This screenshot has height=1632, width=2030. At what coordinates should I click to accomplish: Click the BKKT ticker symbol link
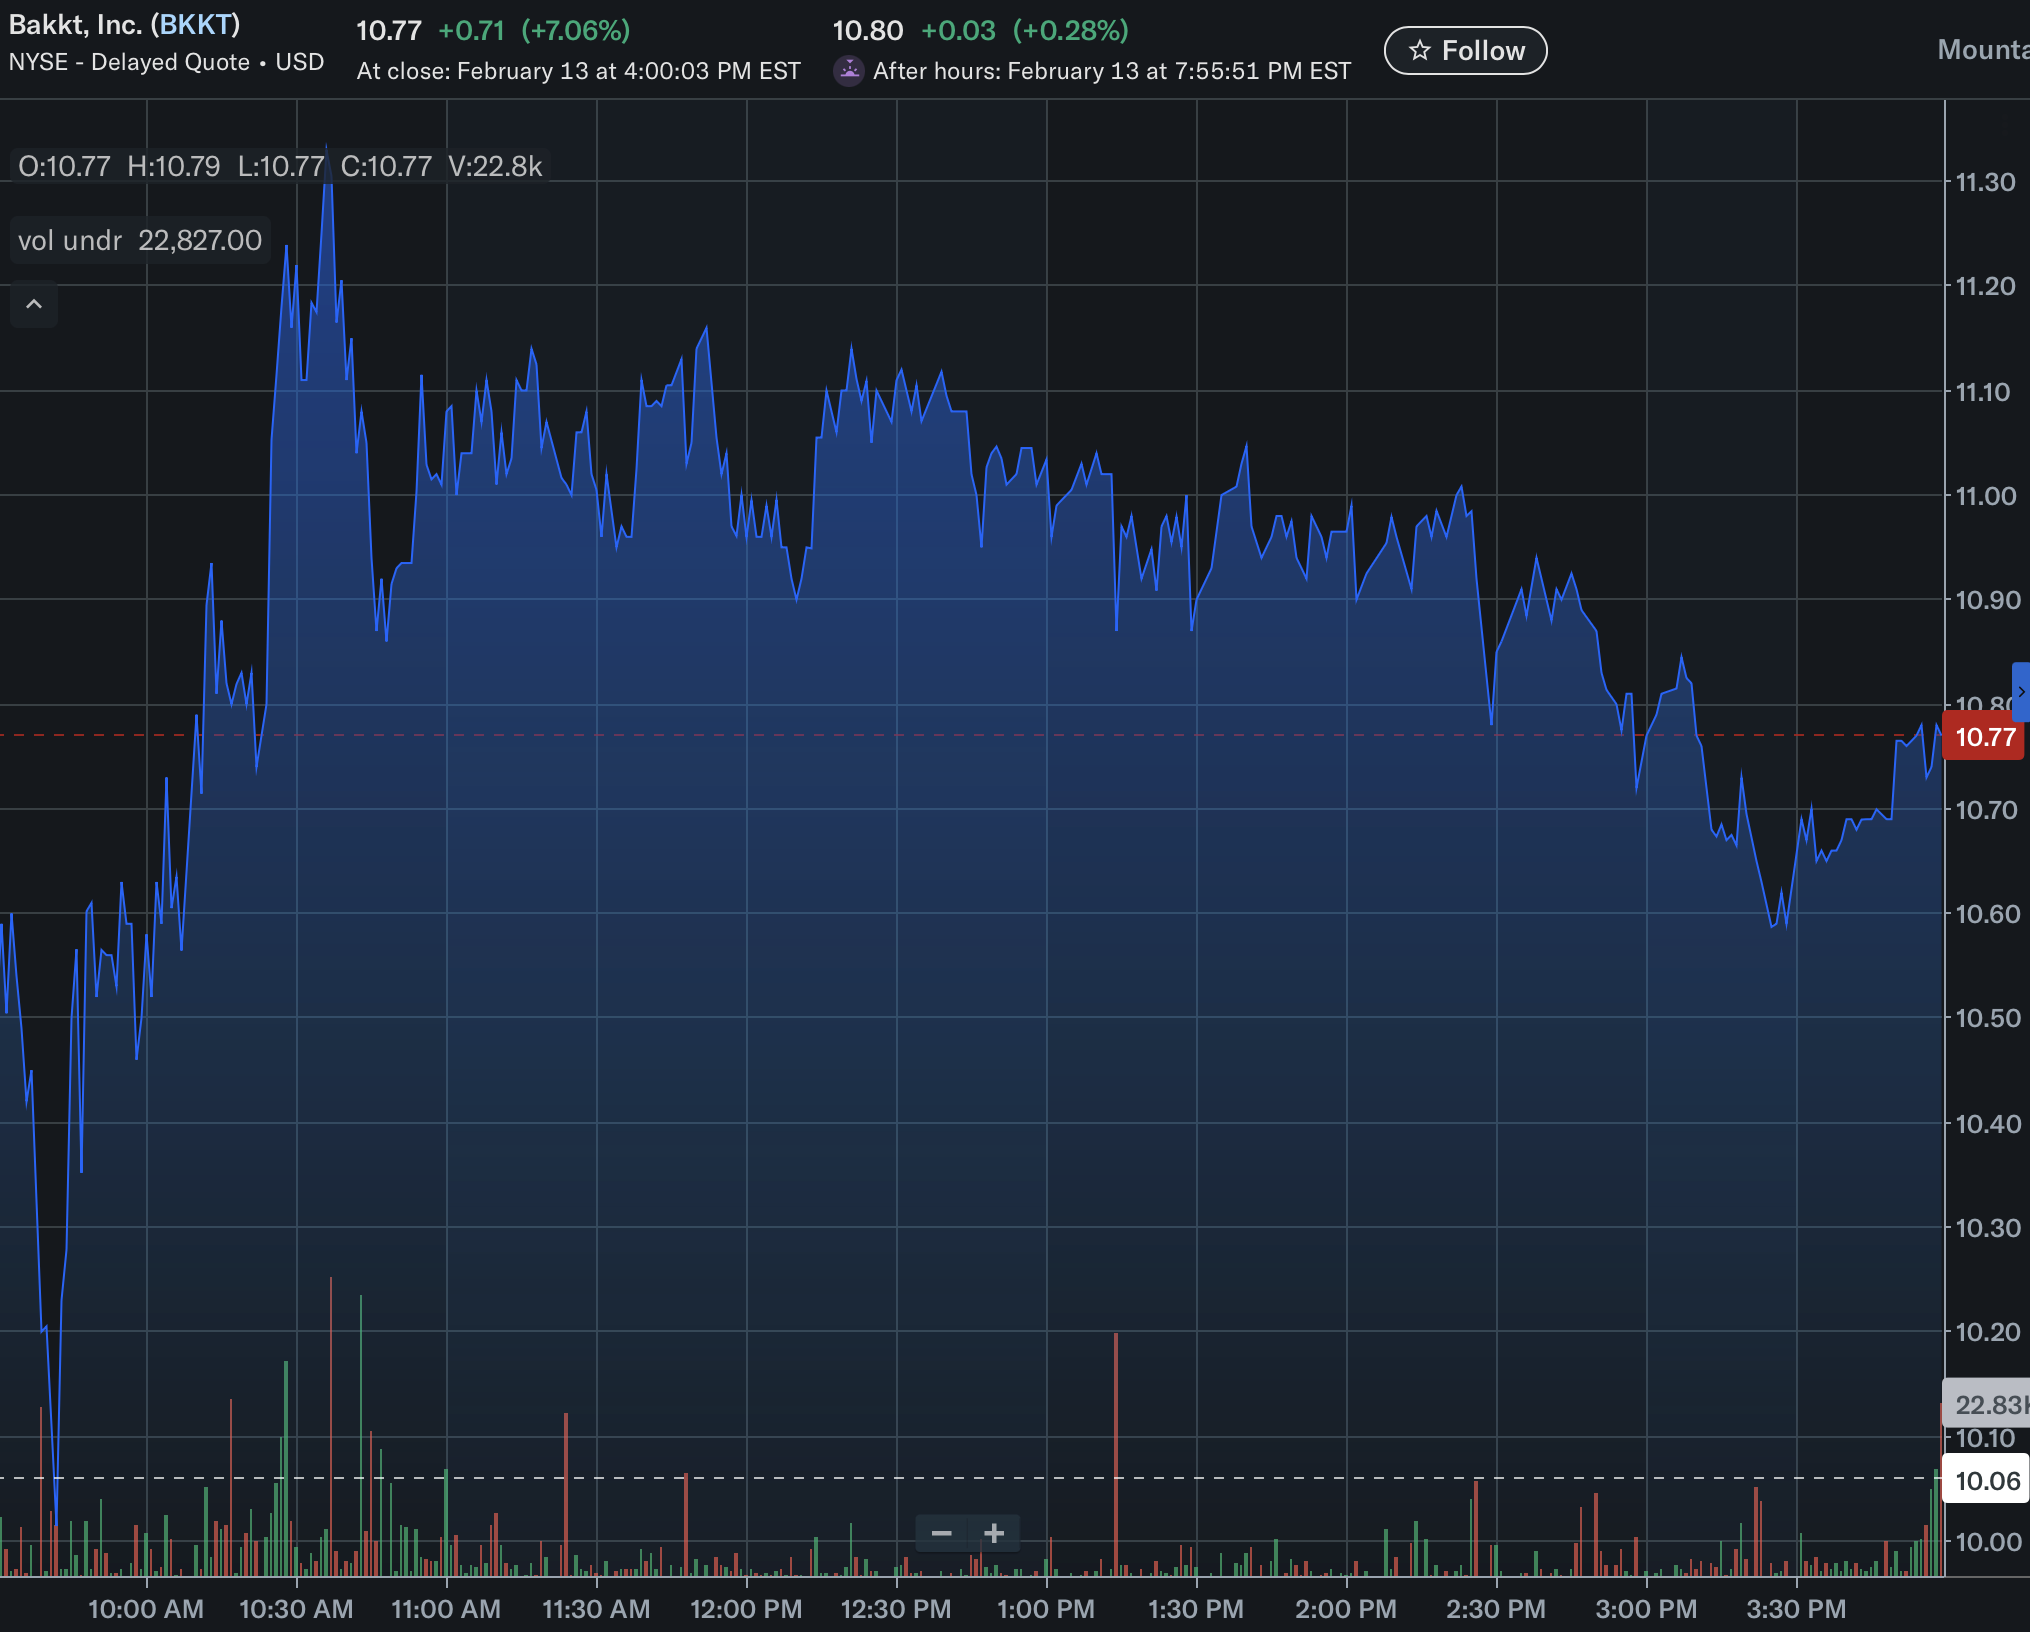[196, 24]
